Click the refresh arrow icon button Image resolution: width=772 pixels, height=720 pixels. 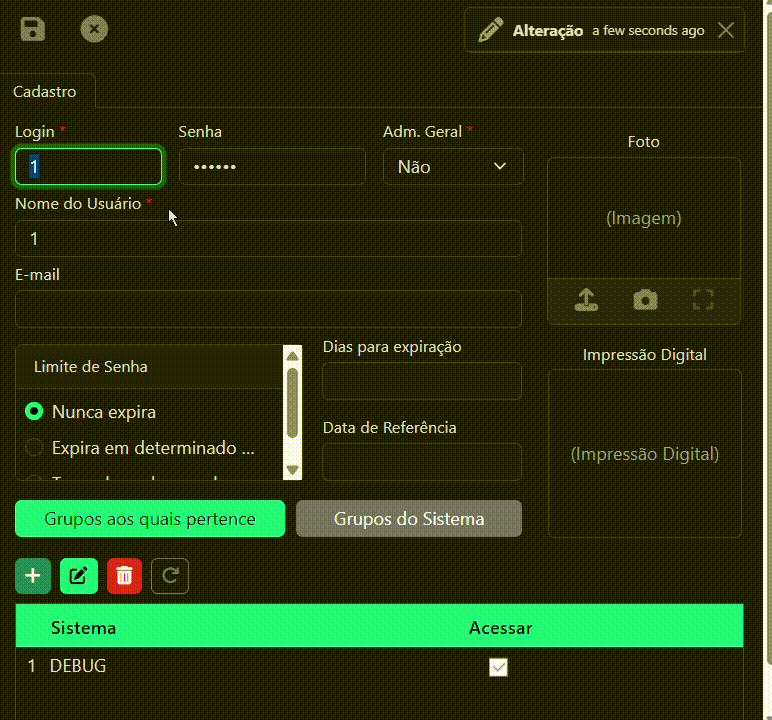pyautogui.click(x=170, y=575)
